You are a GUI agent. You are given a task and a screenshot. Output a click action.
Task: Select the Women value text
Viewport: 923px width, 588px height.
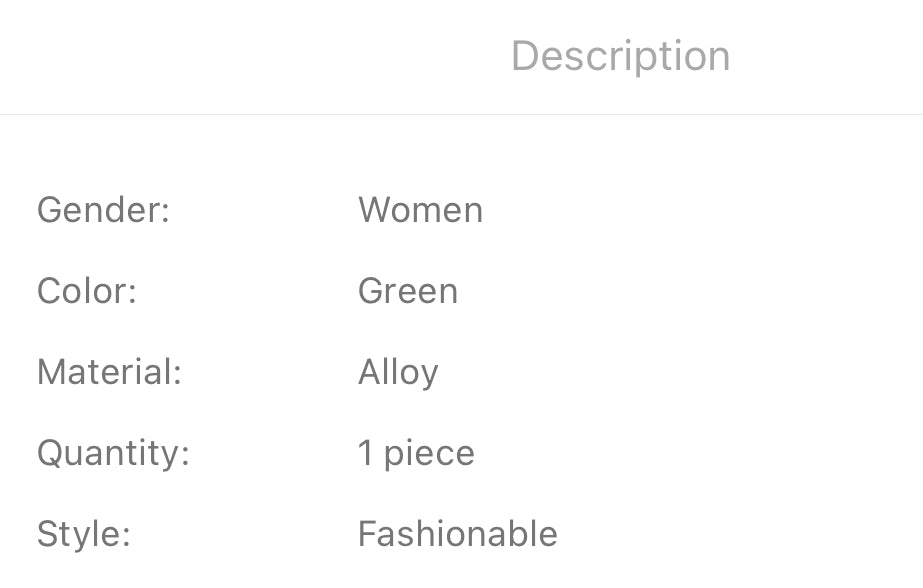pos(420,210)
